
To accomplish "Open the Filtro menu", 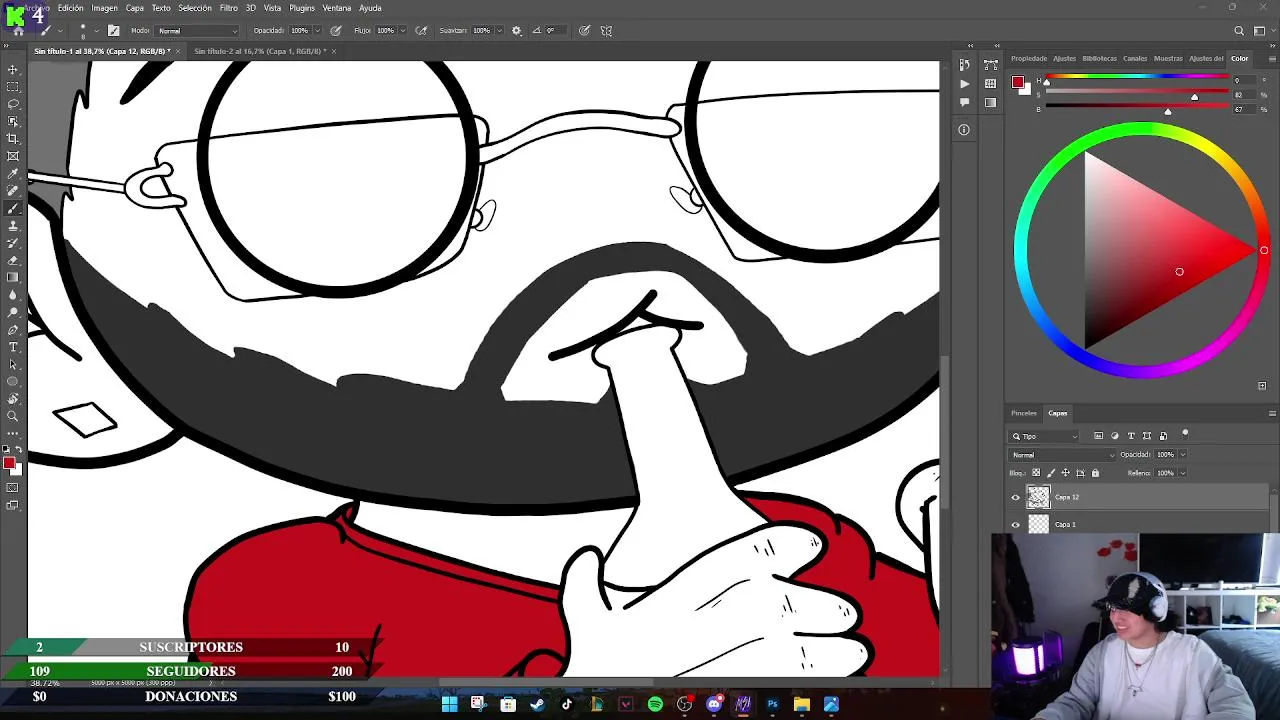I will [228, 8].
